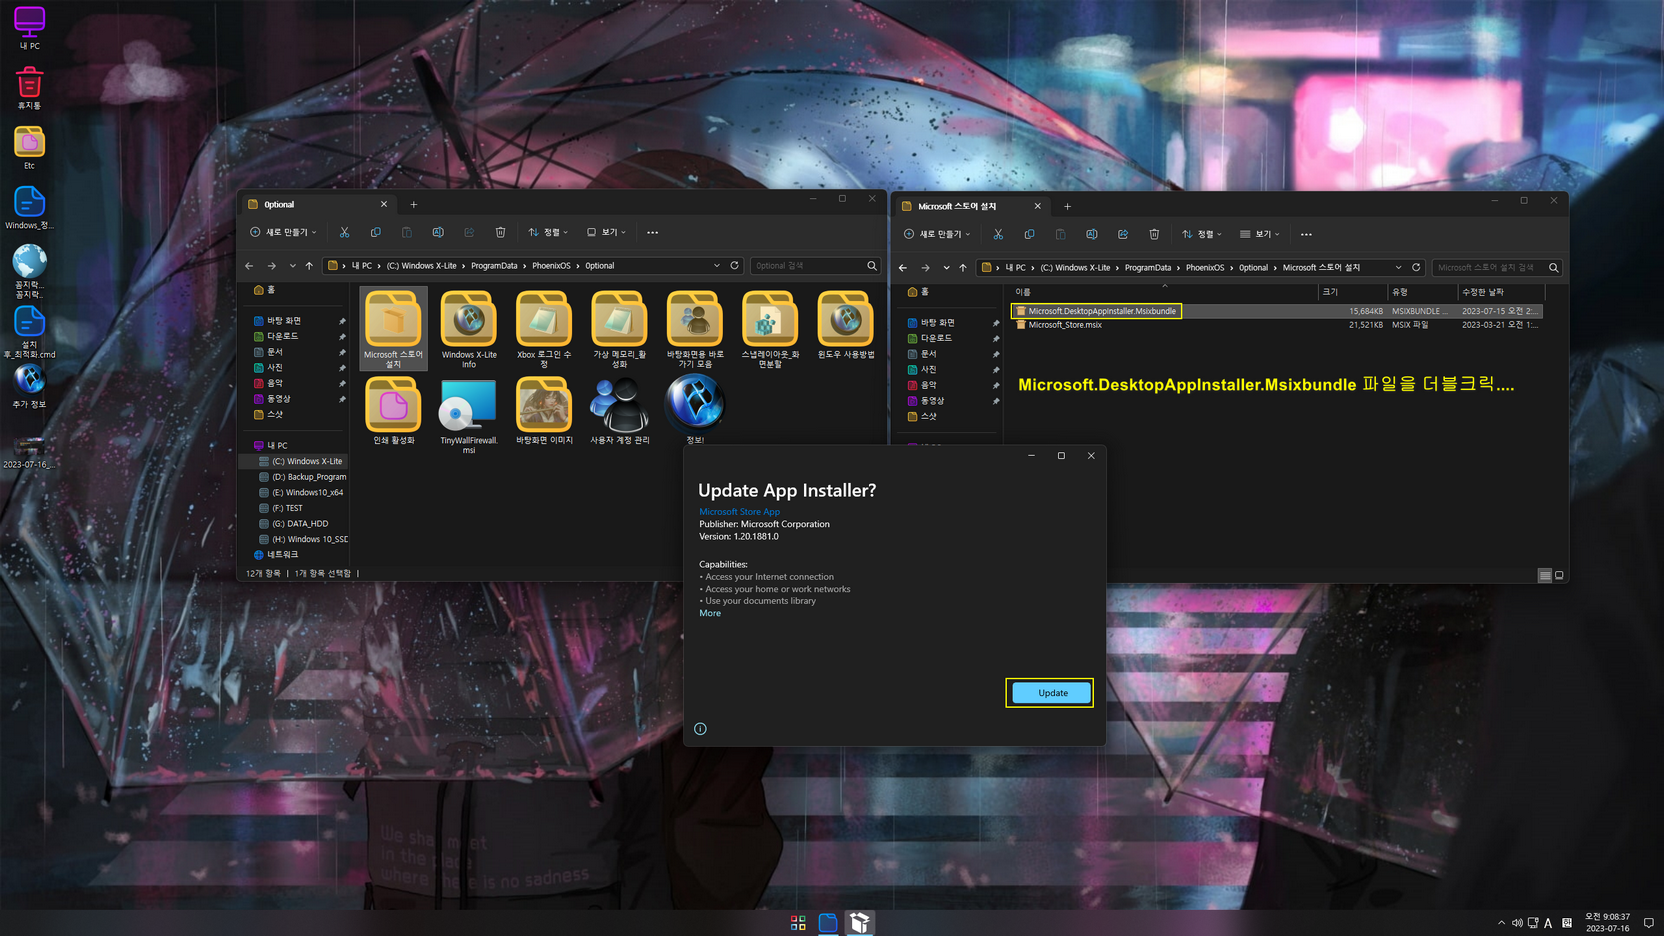Add new tab in Optional window
The image size is (1664, 936).
(414, 204)
